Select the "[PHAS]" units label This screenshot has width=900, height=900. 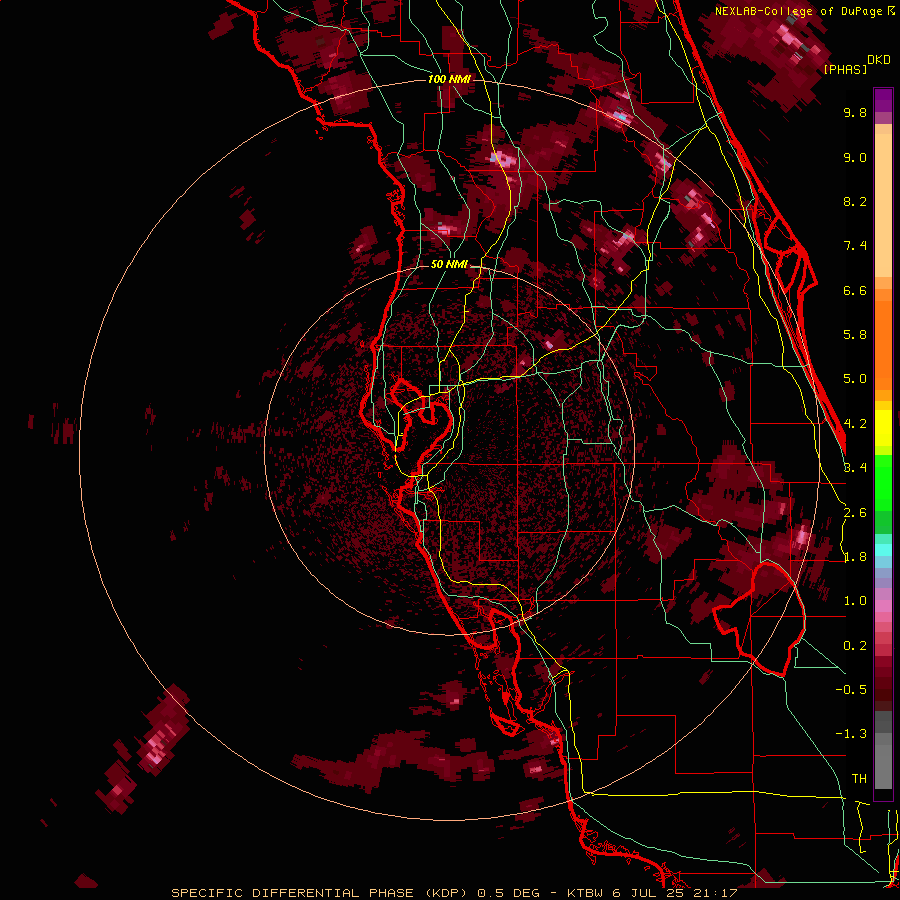point(845,70)
